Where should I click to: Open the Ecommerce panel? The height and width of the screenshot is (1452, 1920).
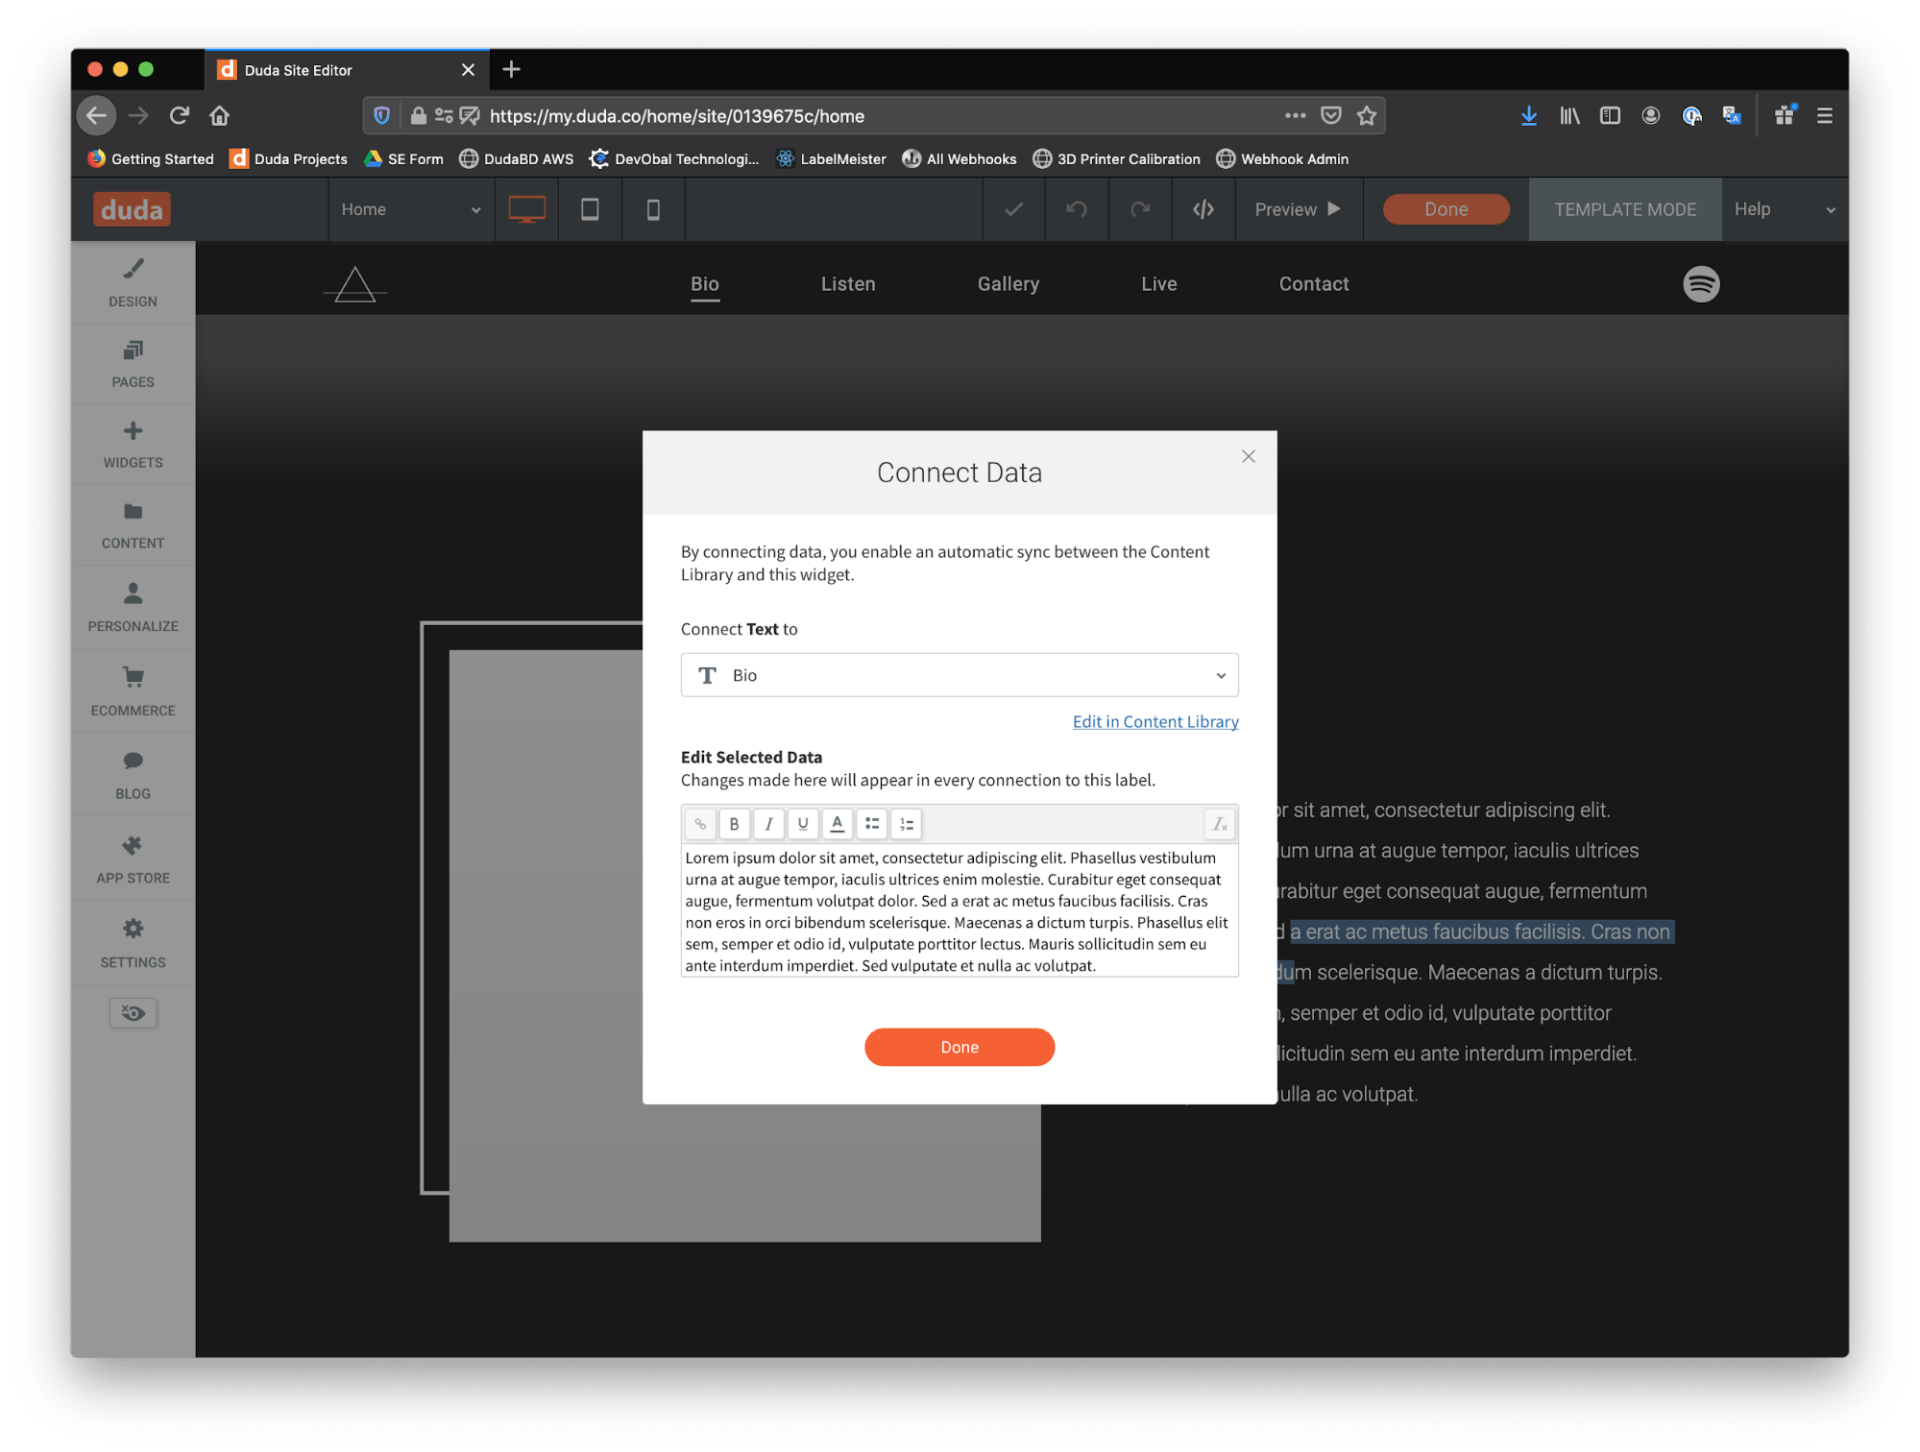tap(133, 692)
